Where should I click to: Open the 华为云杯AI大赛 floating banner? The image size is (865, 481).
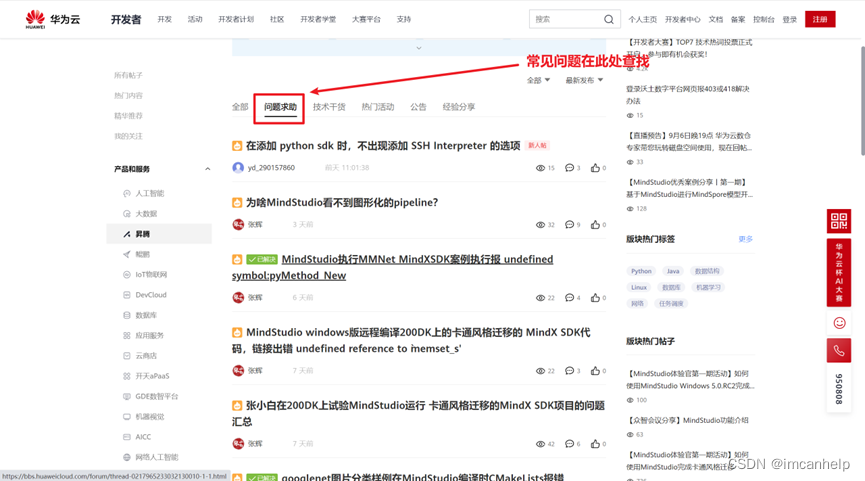[839, 273]
